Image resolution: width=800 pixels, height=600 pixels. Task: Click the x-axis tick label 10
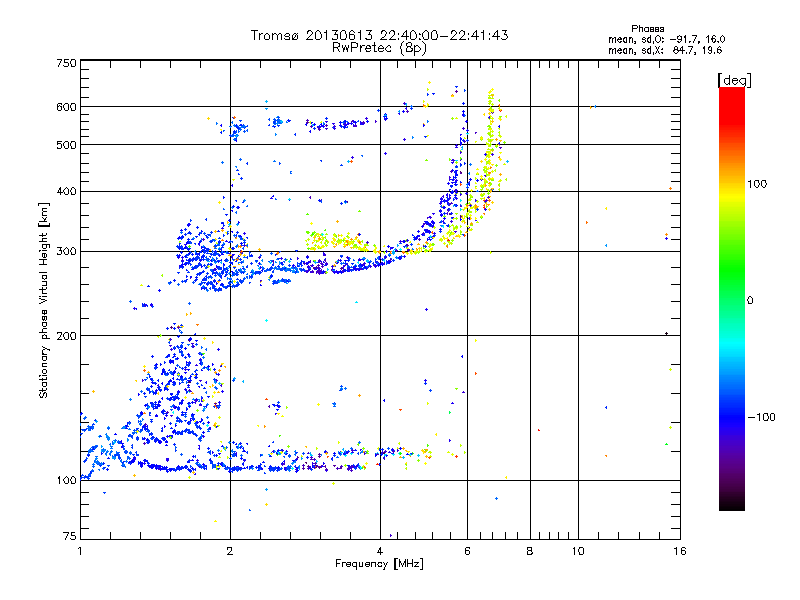click(578, 551)
